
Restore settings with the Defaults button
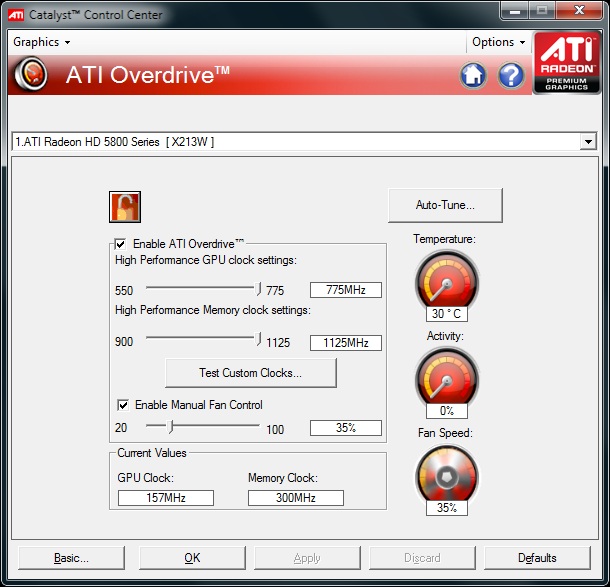(x=537, y=558)
